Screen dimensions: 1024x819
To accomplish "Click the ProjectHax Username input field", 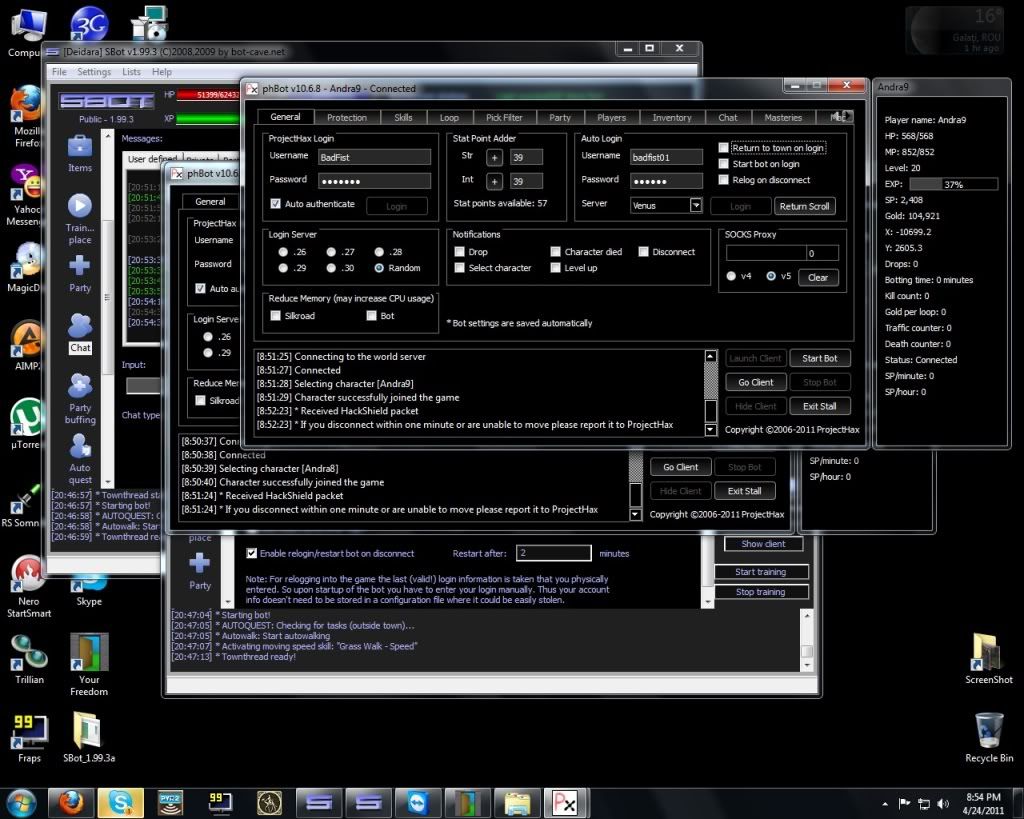I will [x=374, y=157].
